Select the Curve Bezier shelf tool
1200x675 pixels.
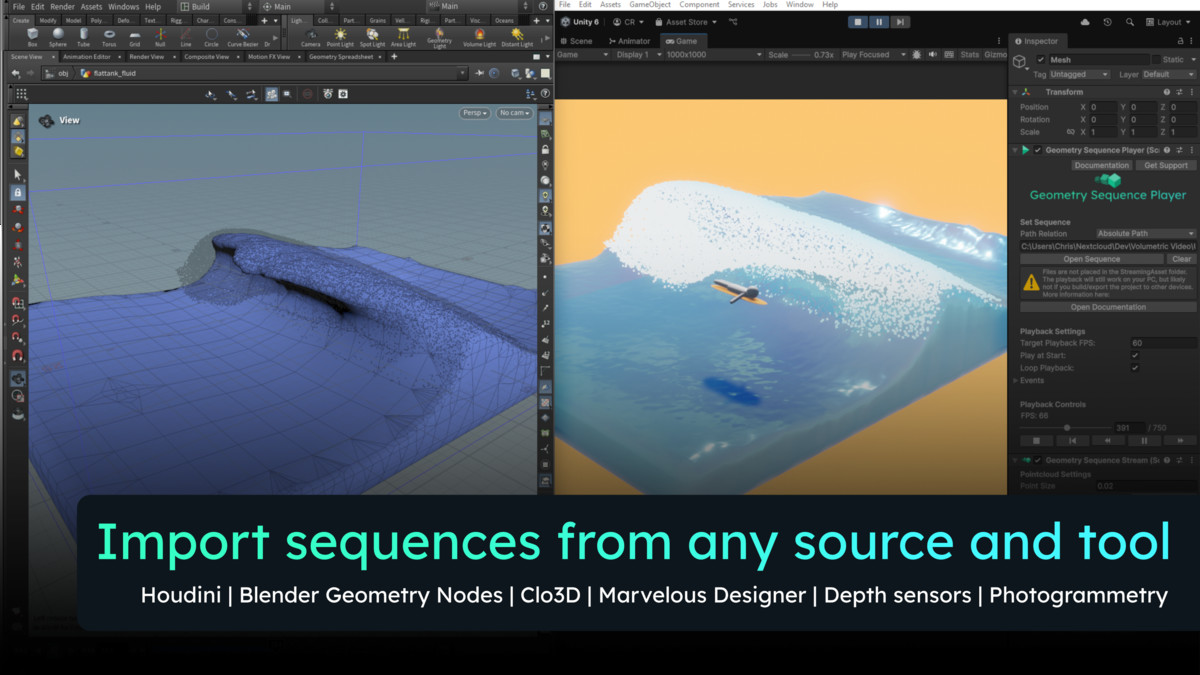pos(242,36)
